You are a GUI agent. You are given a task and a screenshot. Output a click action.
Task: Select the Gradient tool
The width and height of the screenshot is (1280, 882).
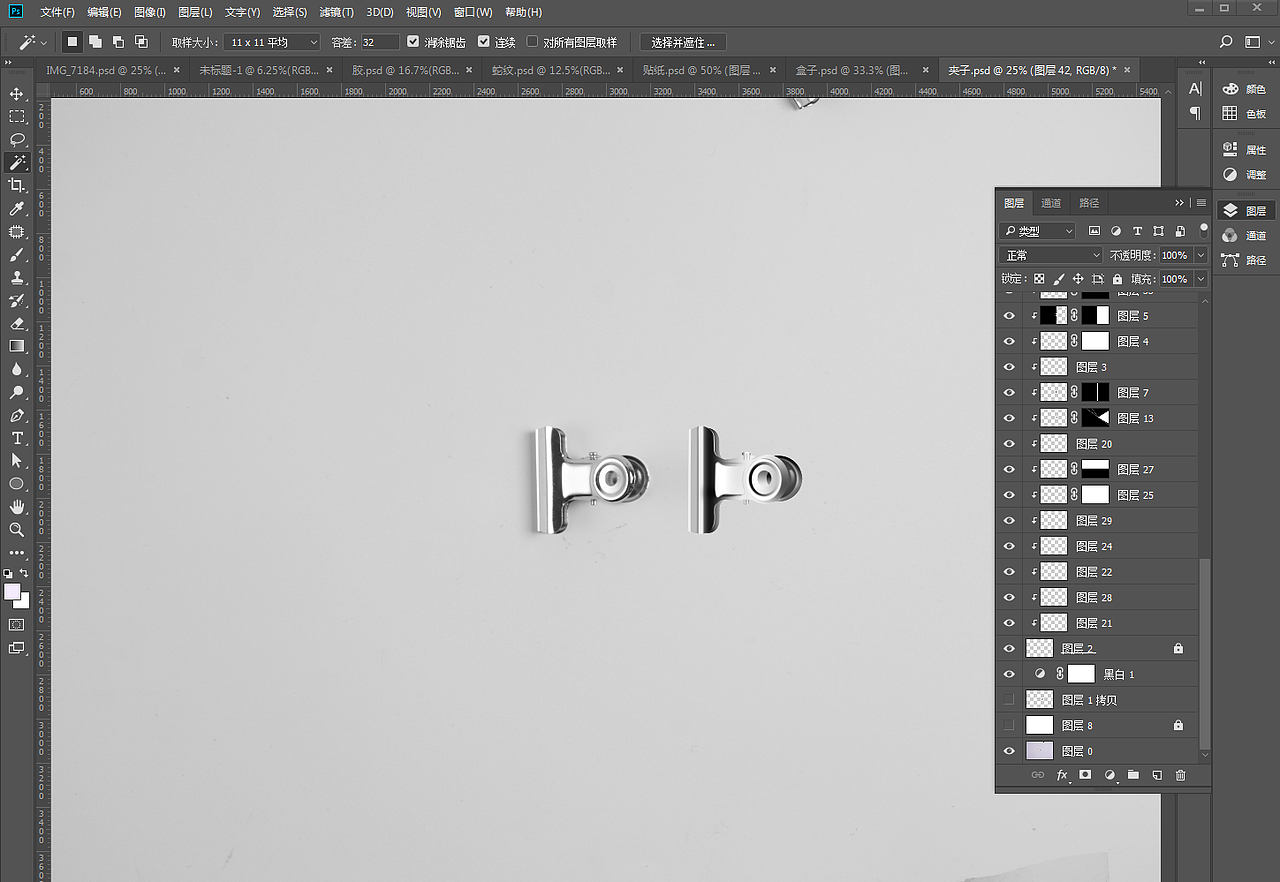click(x=17, y=346)
